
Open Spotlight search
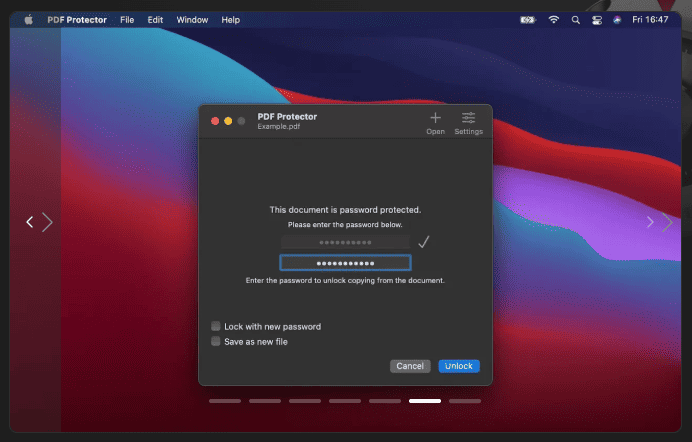pos(575,20)
